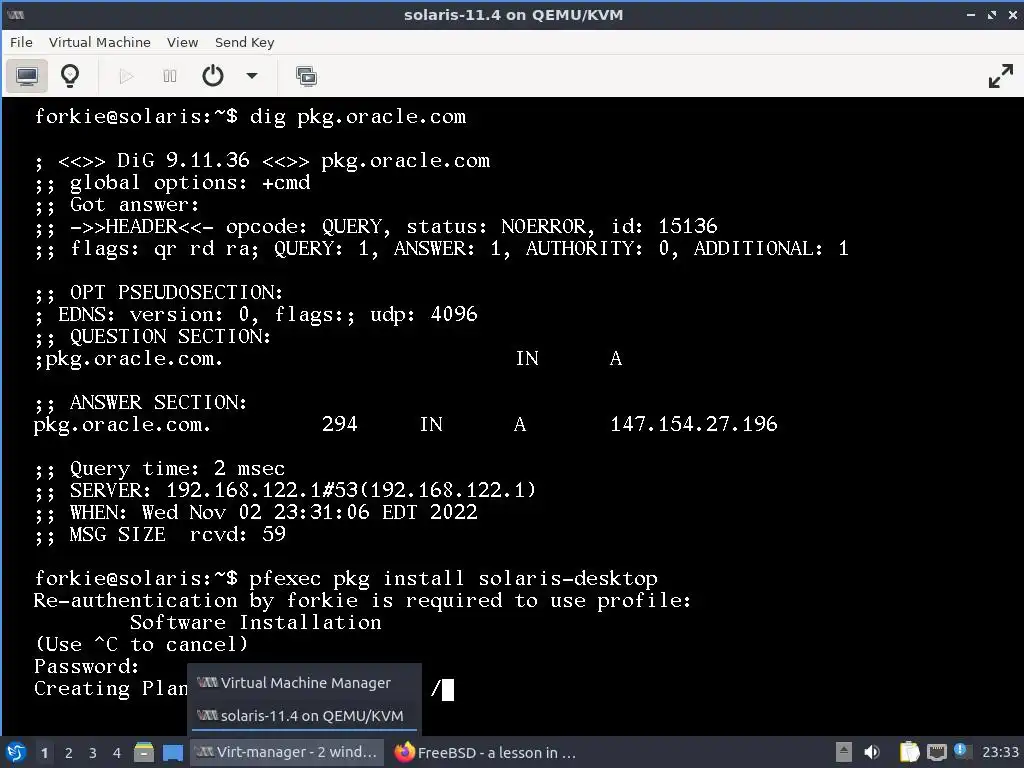This screenshot has width=1024, height=768.
Task: Show the graphical console view
Action: click(x=27, y=76)
